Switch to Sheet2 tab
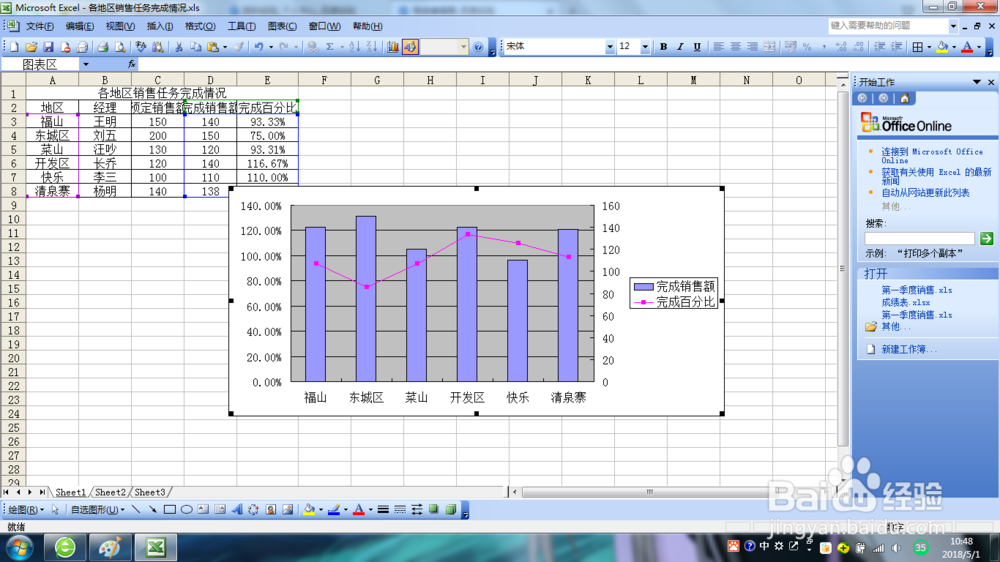Viewport: 1000px width, 562px height. pos(110,492)
